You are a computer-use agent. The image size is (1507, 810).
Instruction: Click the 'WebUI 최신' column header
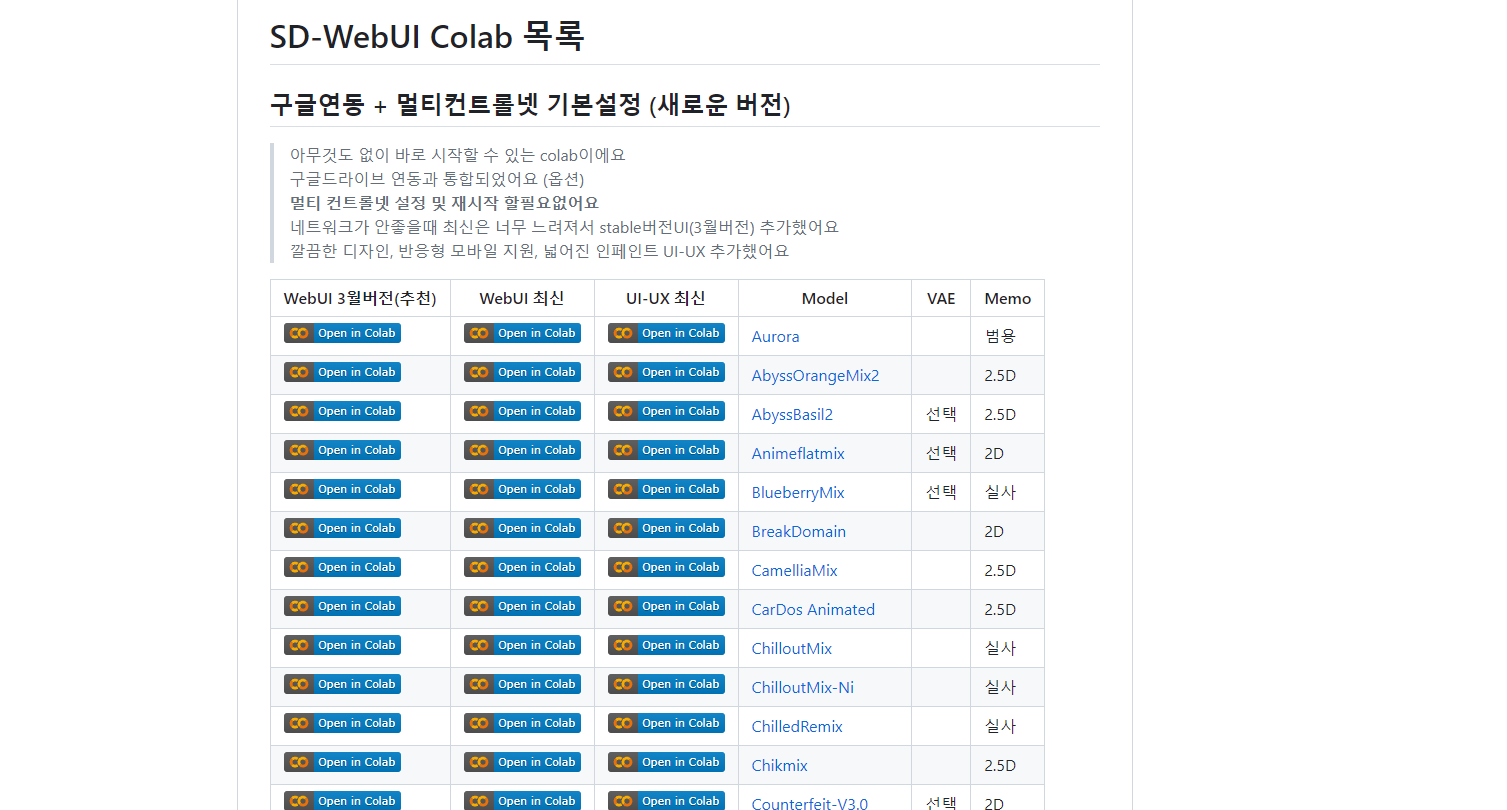[x=522, y=298]
